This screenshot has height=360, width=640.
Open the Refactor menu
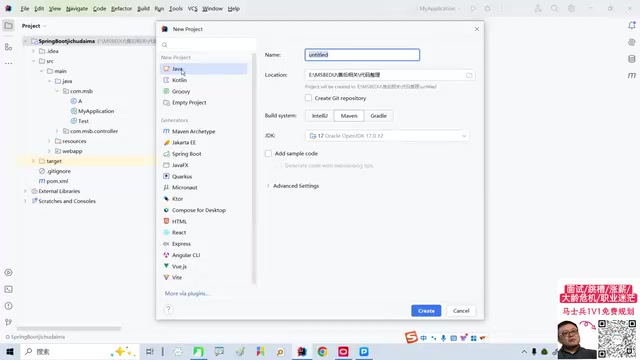click(122, 9)
